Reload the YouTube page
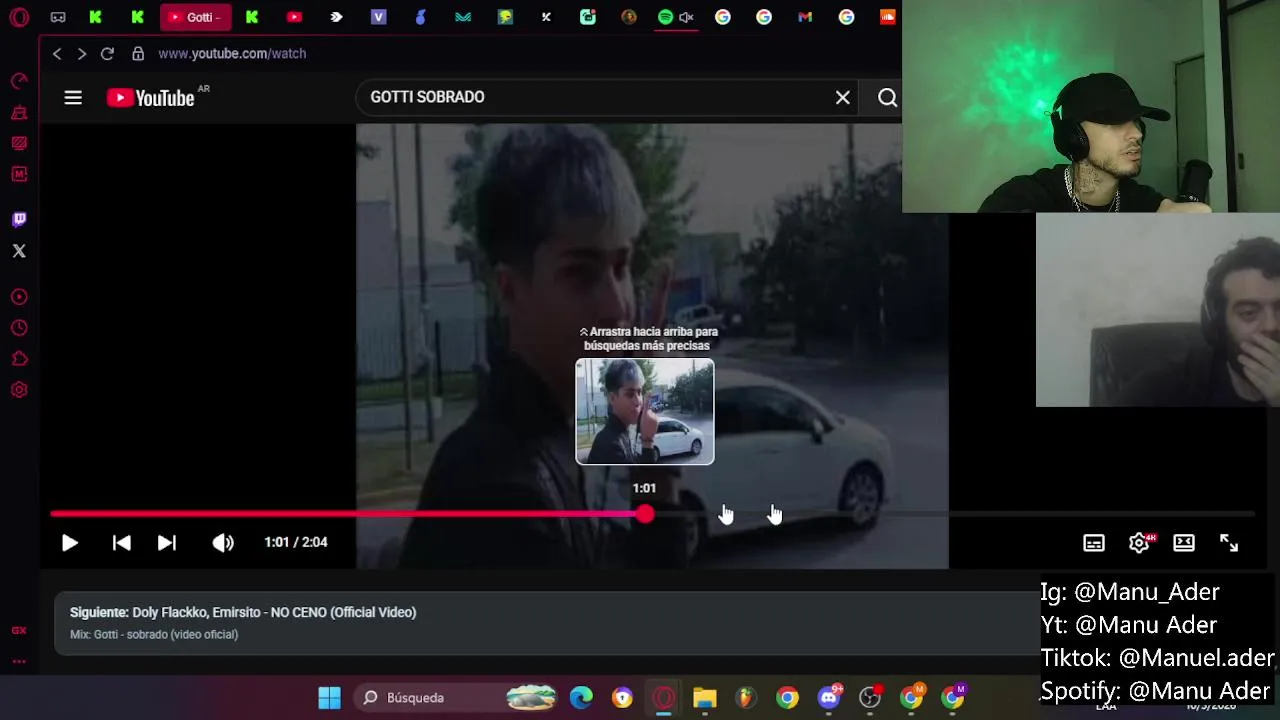This screenshot has width=1280, height=720. pyautogui.click(x=107, y=54)
